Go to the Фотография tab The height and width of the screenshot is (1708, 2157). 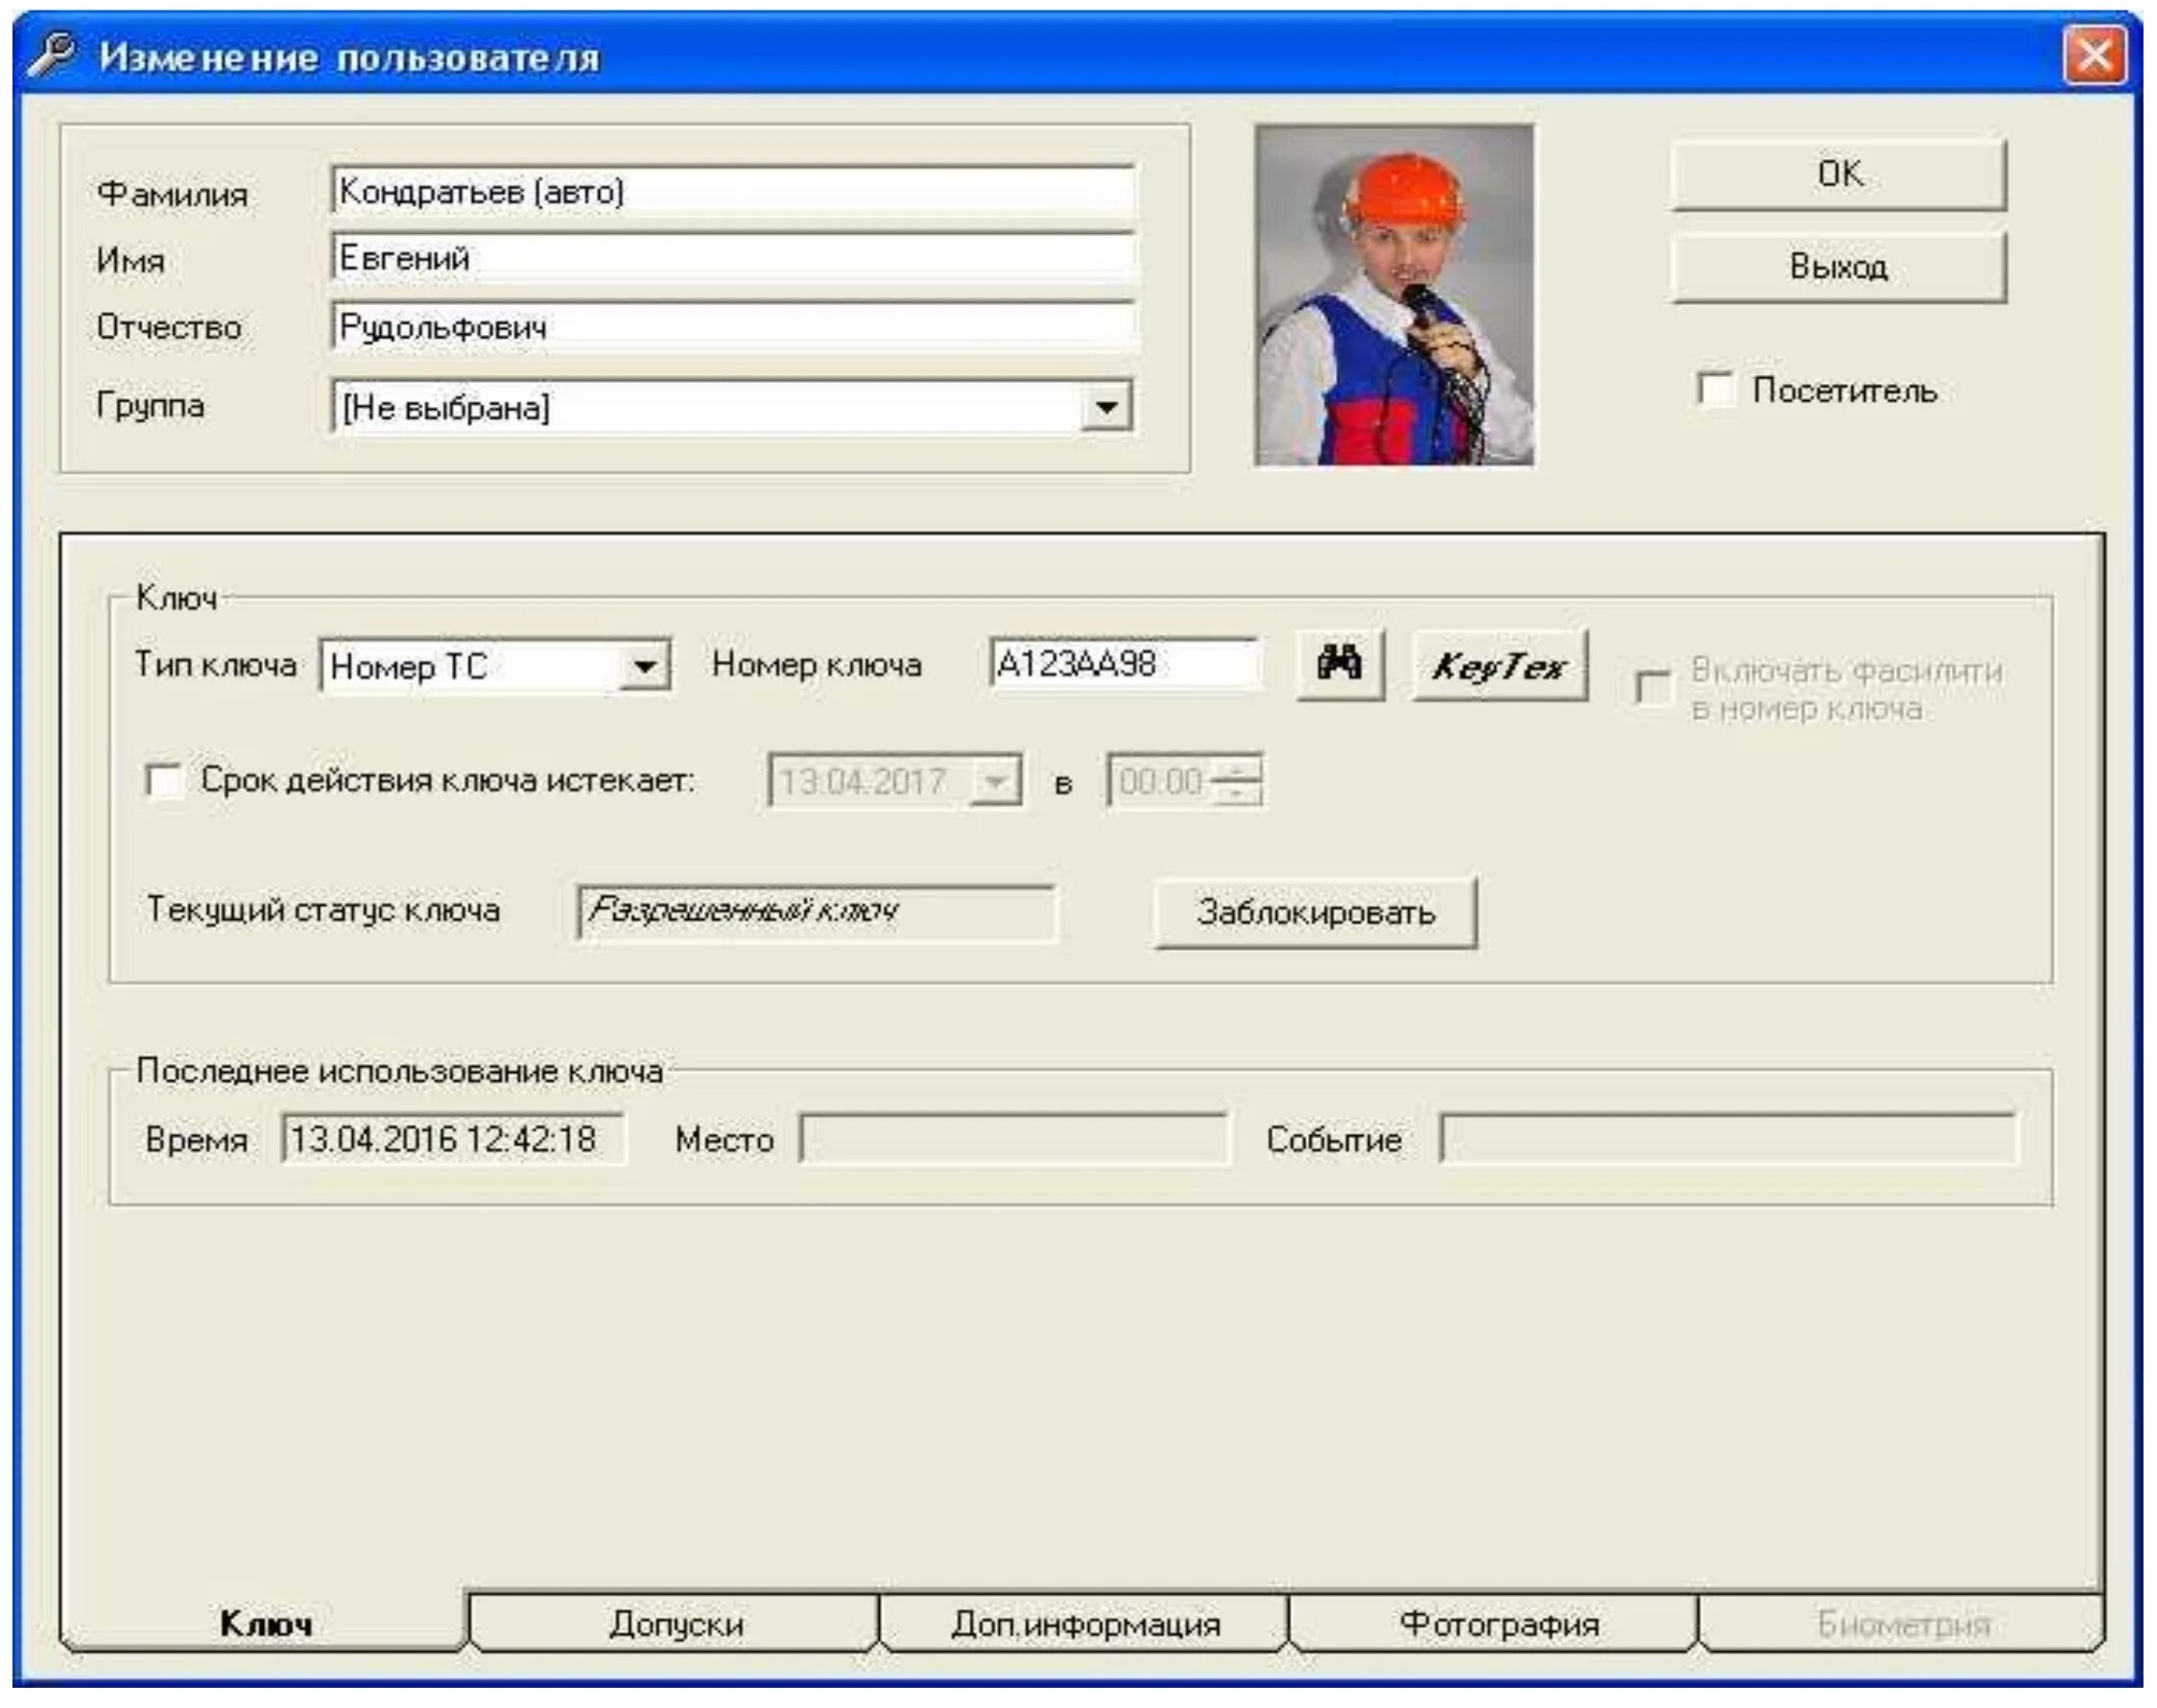[1497, 1623]
